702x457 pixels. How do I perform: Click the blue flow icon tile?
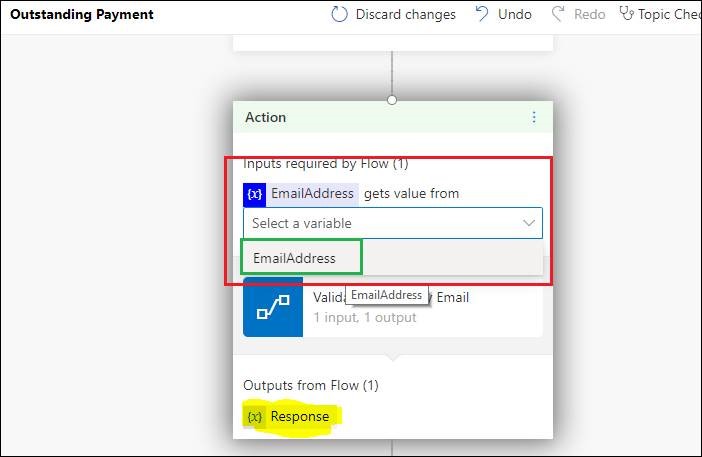(x=273, y=307)
